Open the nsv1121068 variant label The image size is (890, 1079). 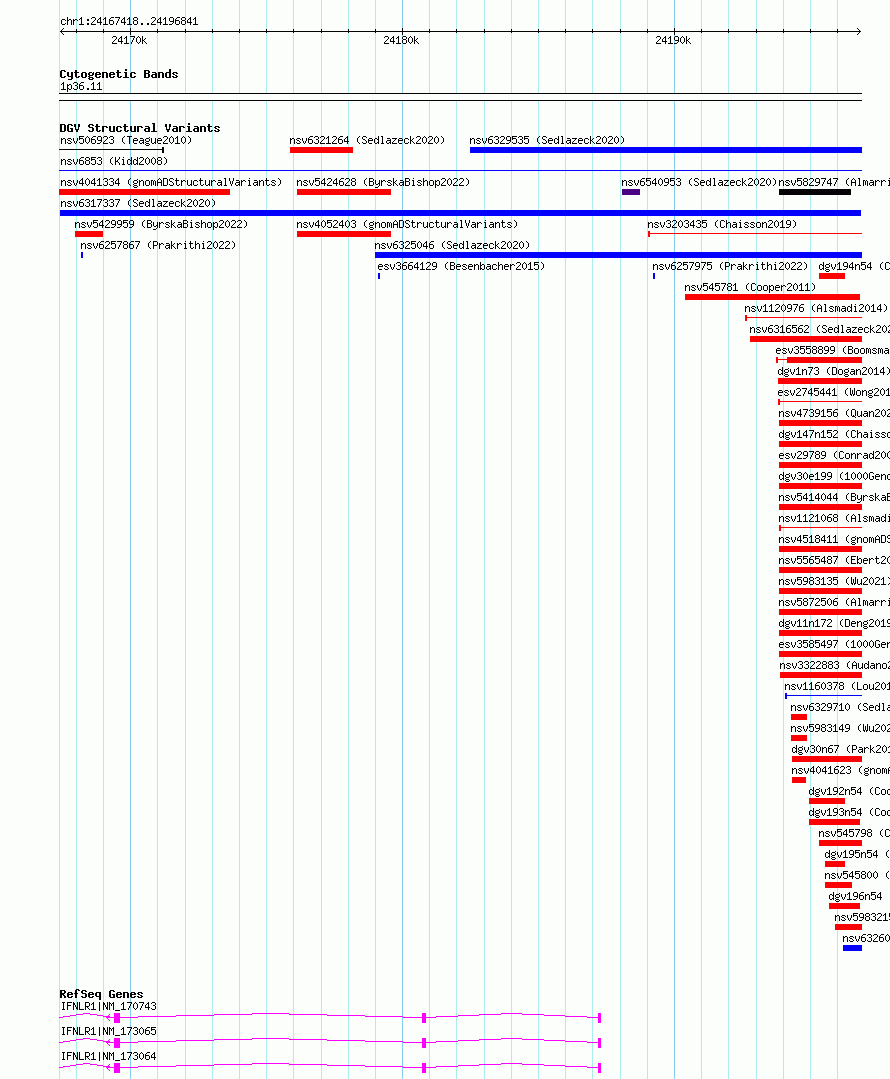point(834,518)
